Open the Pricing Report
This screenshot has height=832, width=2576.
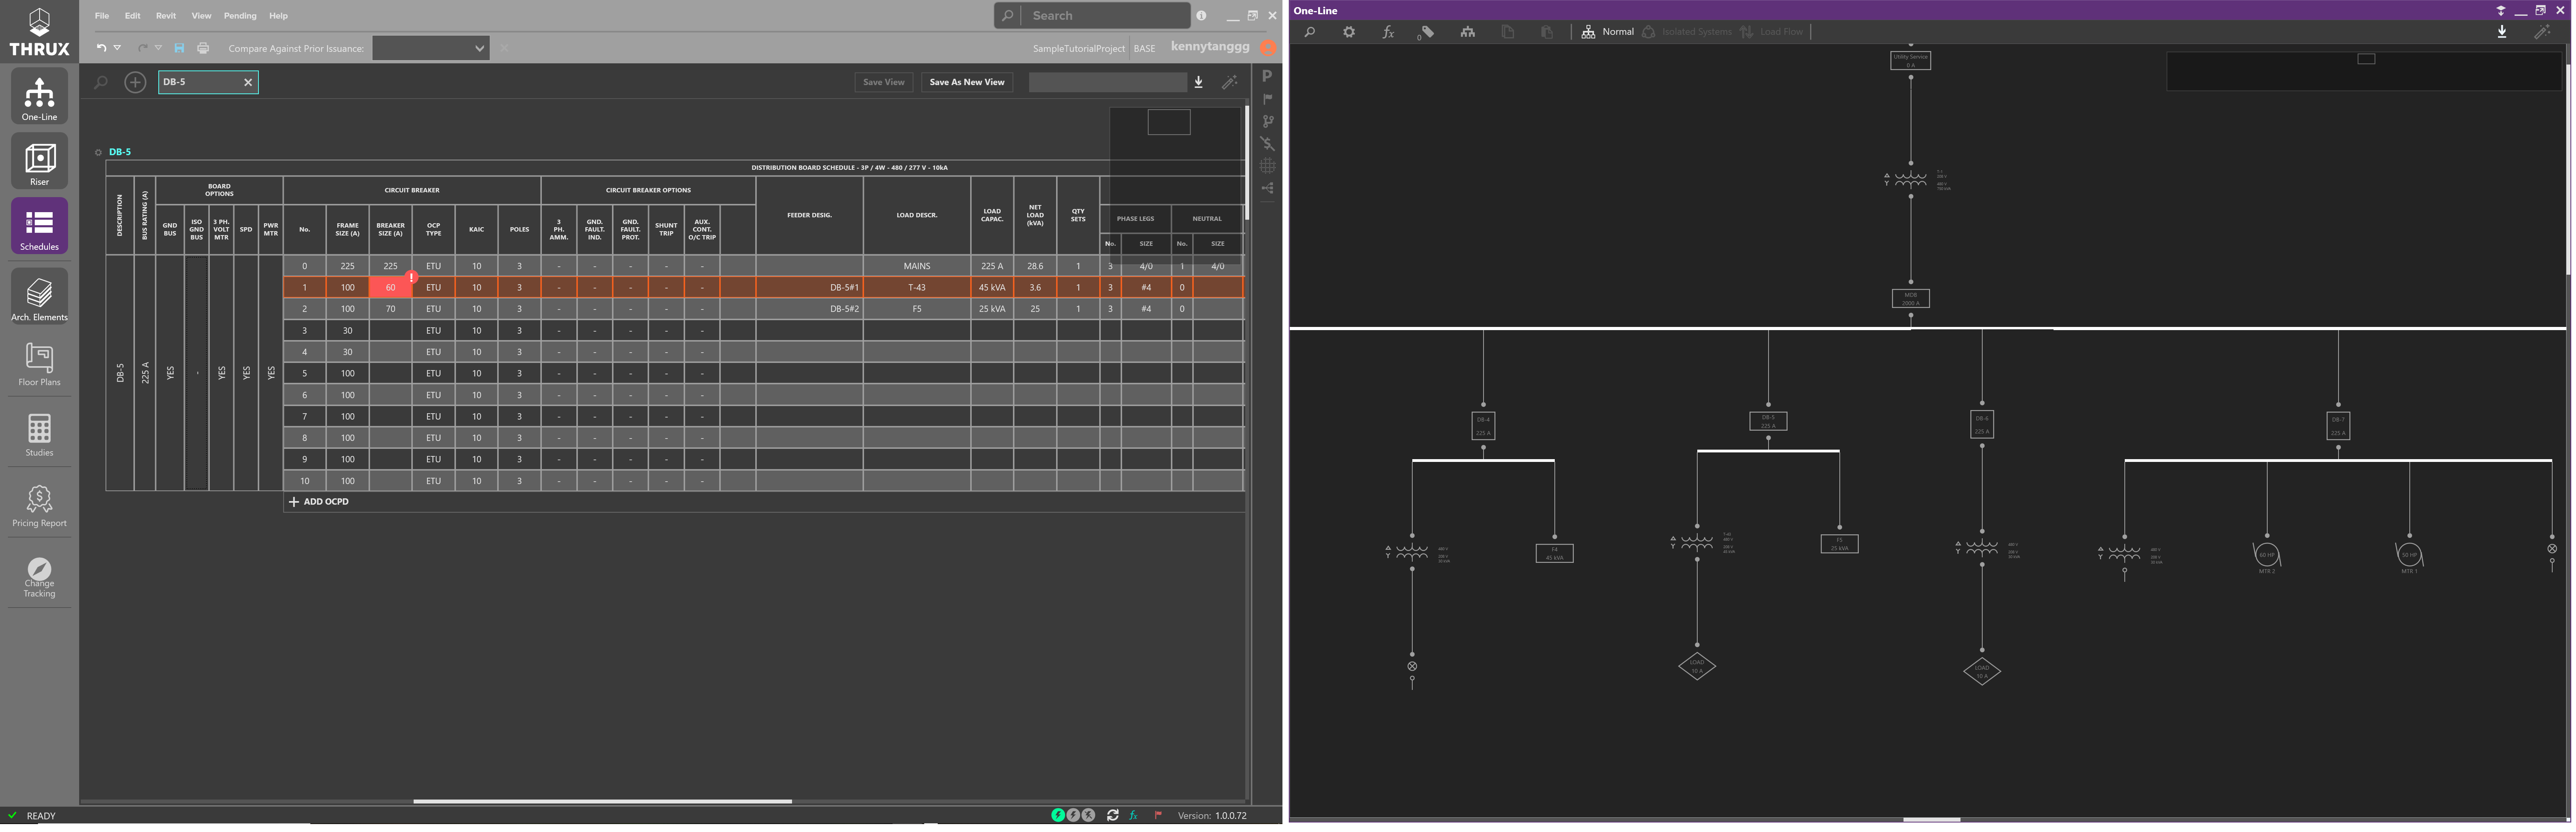[x=39, y=505]
